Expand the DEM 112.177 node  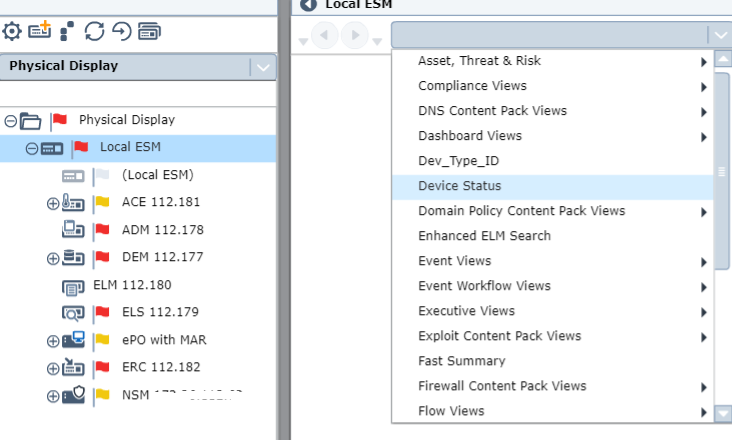point(53,258)
